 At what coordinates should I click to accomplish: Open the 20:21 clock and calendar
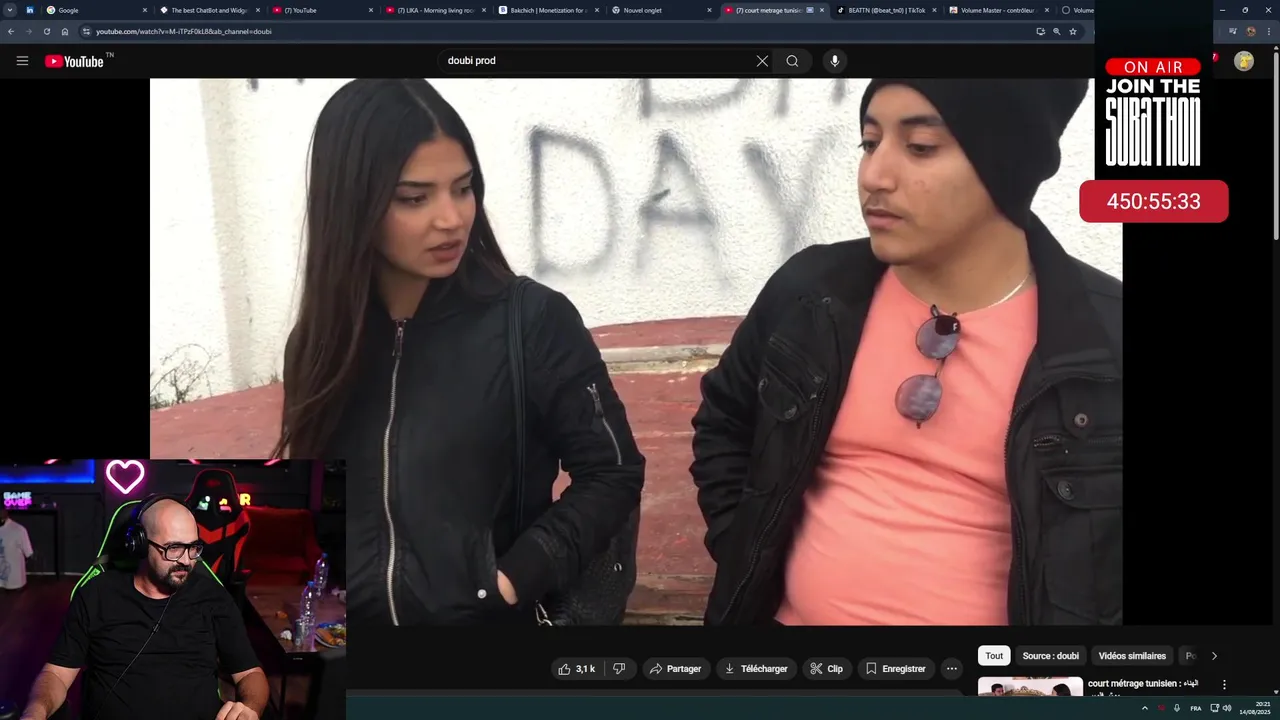click(x=1255, y=708)
